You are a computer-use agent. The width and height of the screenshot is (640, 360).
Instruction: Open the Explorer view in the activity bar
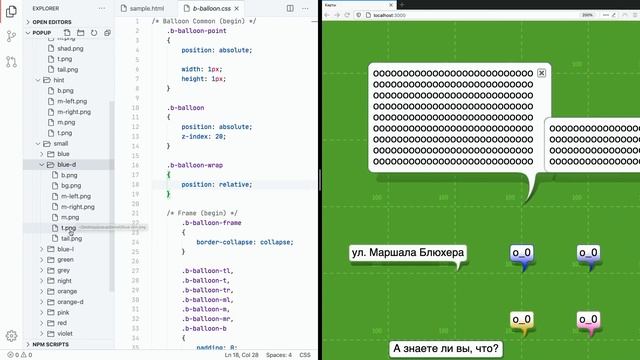click(x=11, y=11)
